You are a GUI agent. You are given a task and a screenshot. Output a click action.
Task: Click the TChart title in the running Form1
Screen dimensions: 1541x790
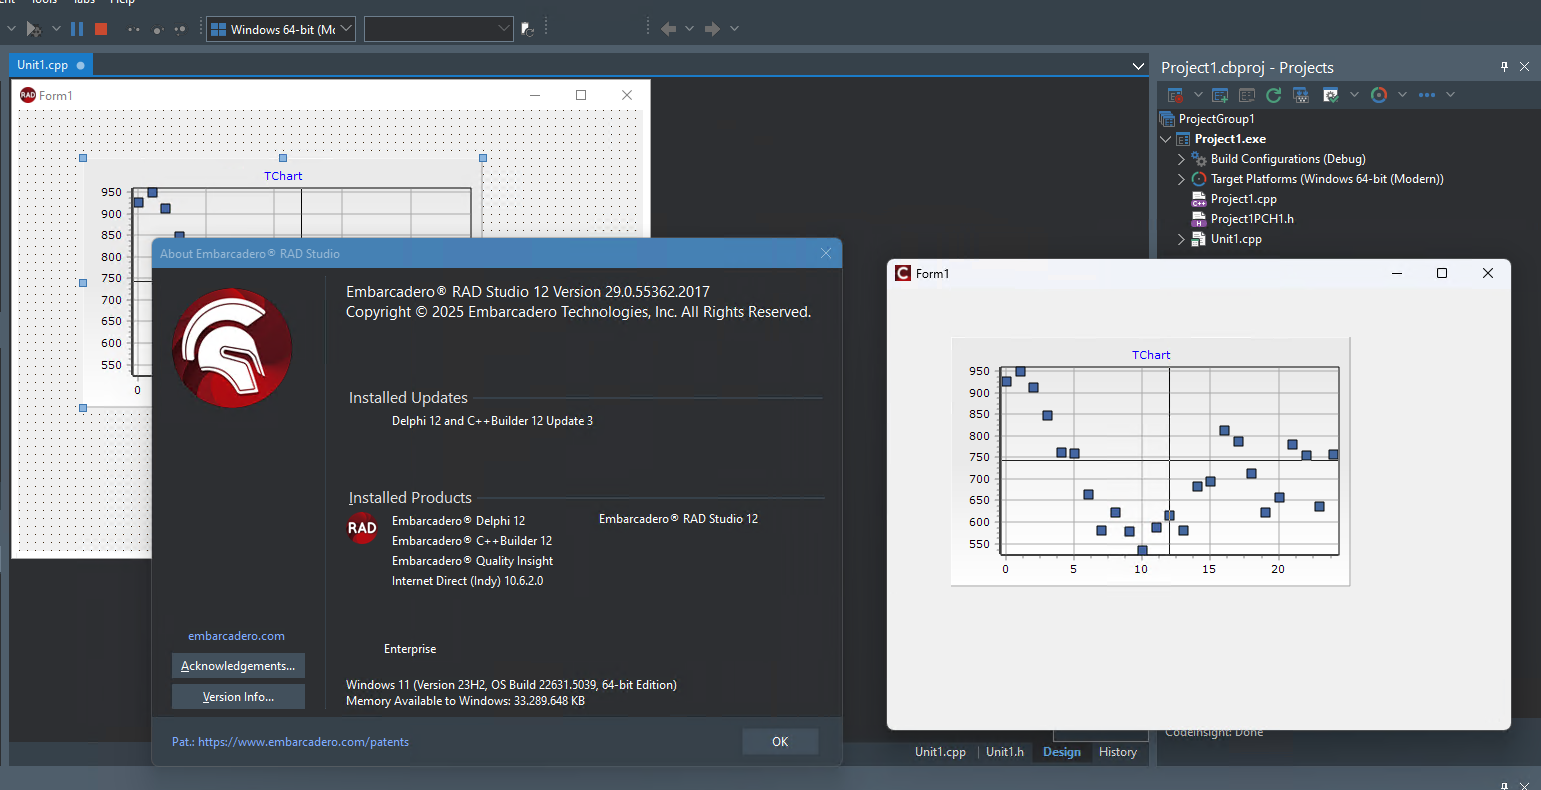pos(1151,355)
